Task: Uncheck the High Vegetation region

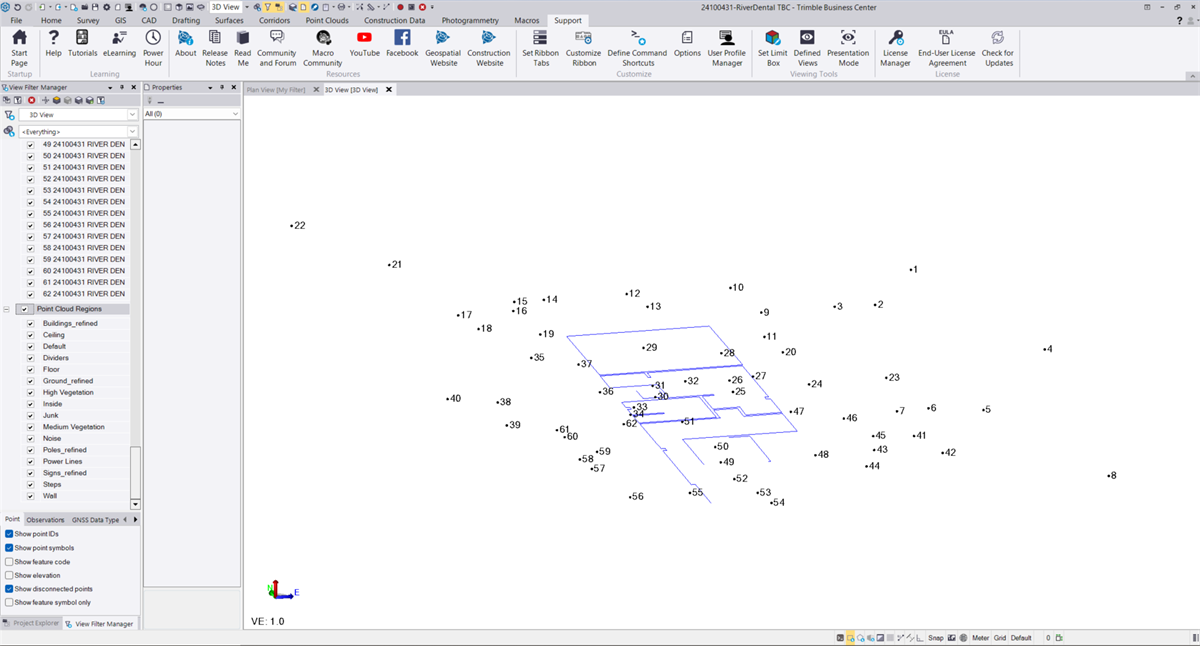Action: point(31,393)
